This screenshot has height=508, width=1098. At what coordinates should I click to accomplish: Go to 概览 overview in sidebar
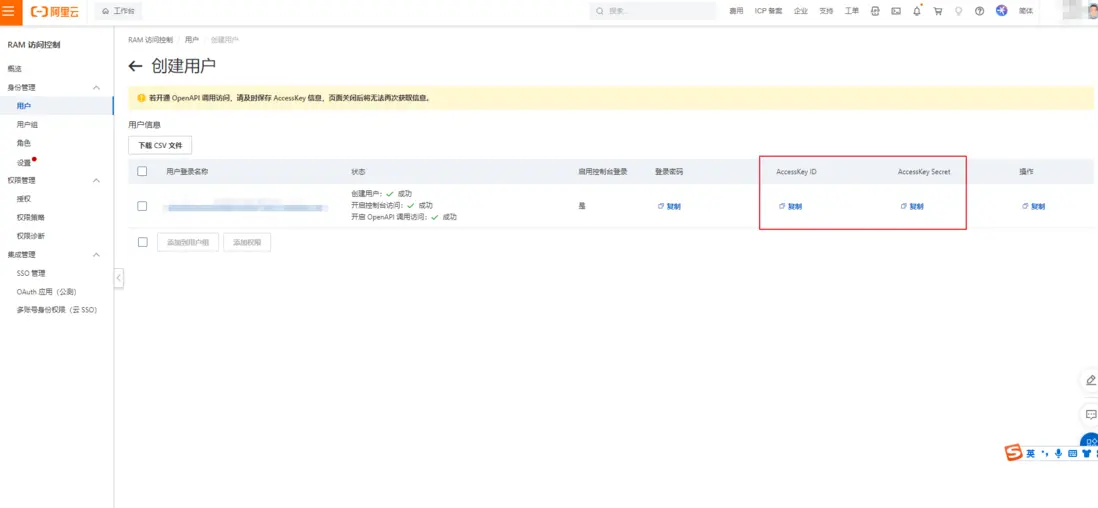pos(15,69)
